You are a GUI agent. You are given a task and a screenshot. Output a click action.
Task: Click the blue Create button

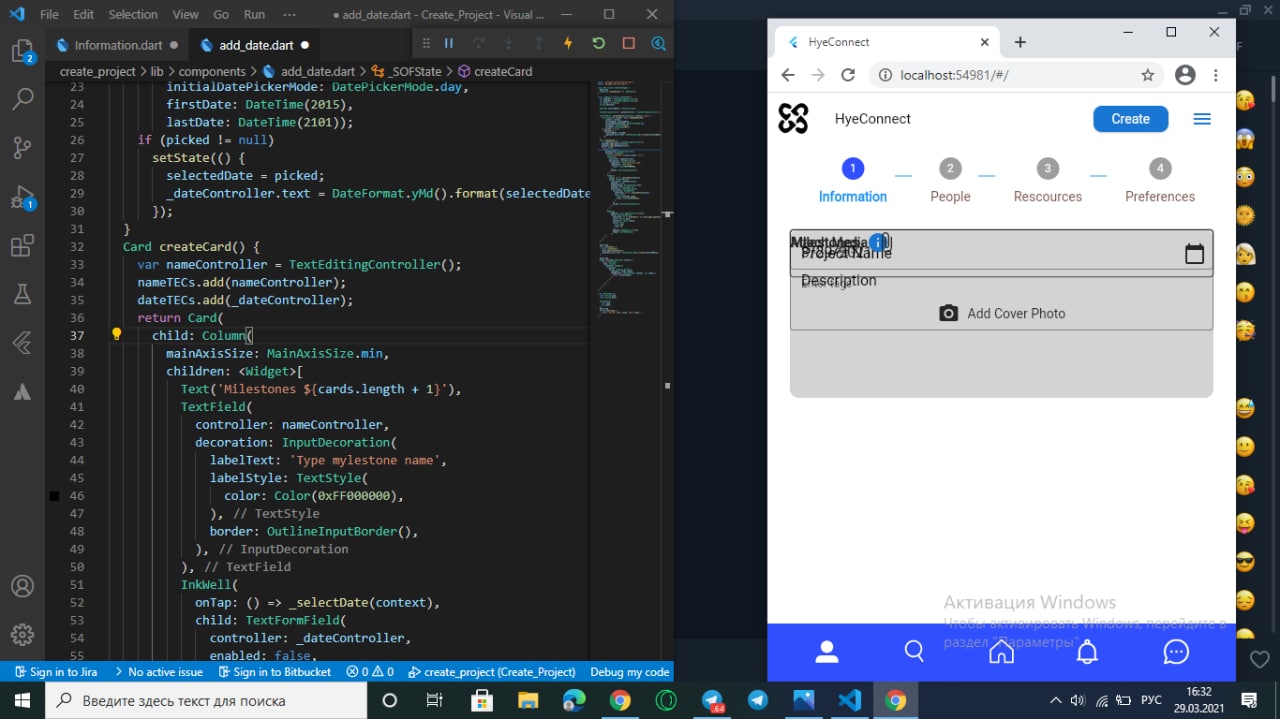tap(1130, 118)
